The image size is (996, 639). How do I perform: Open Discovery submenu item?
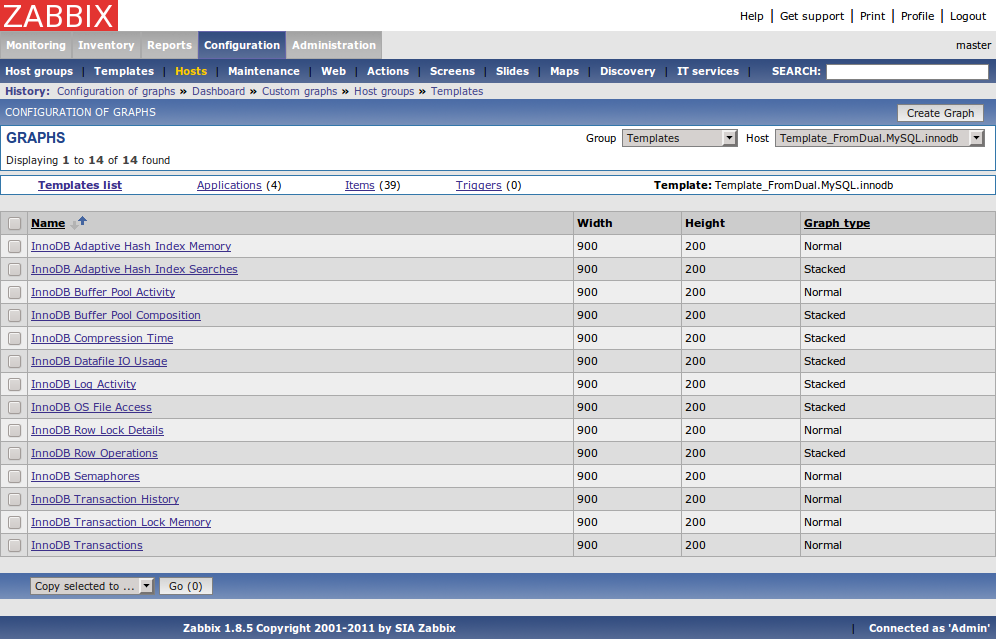coord(628,71)
